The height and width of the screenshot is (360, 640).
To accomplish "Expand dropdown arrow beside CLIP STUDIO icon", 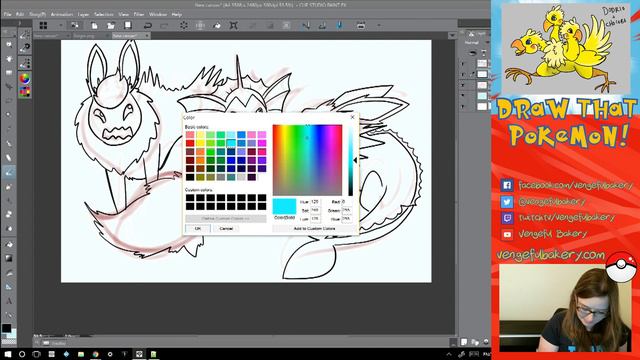I will coord(60,25).
